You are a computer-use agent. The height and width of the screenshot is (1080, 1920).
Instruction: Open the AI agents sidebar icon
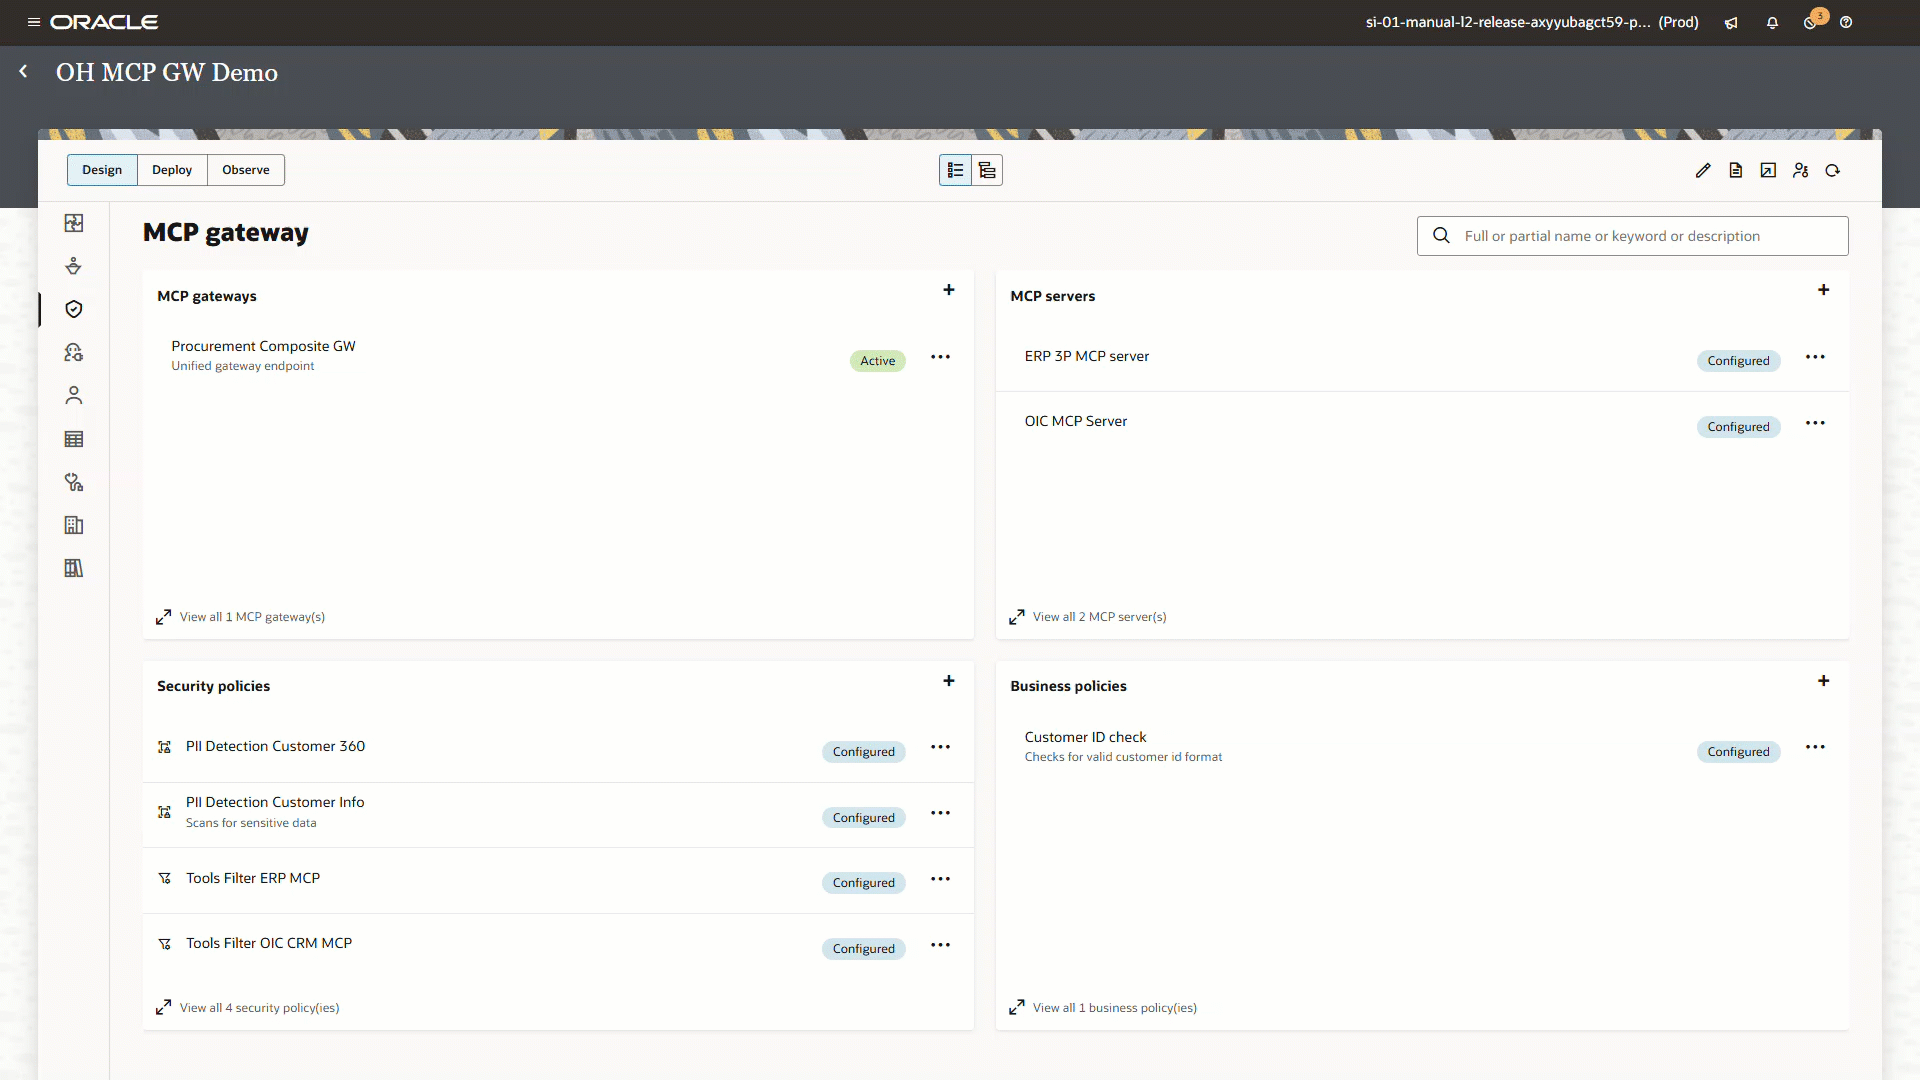(74, 352)
